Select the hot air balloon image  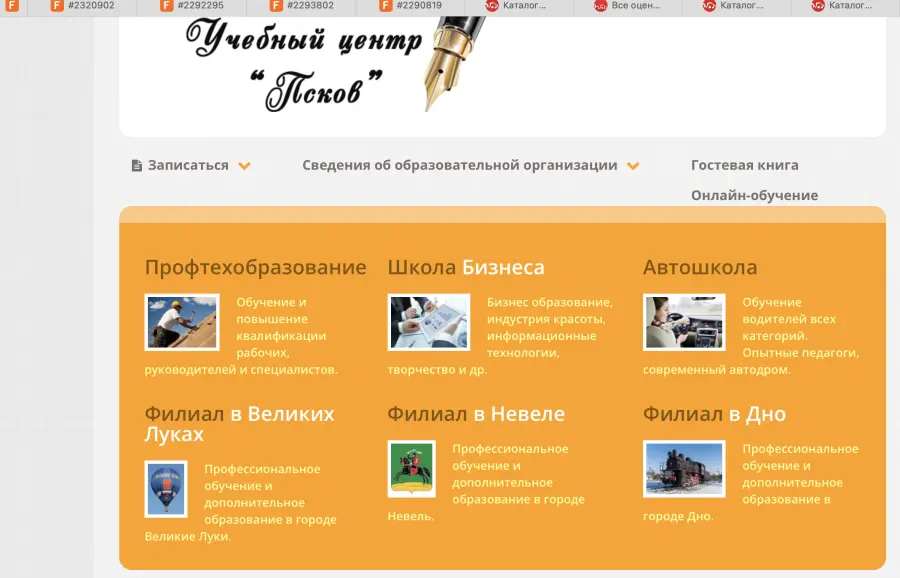[x=166, y=488]
